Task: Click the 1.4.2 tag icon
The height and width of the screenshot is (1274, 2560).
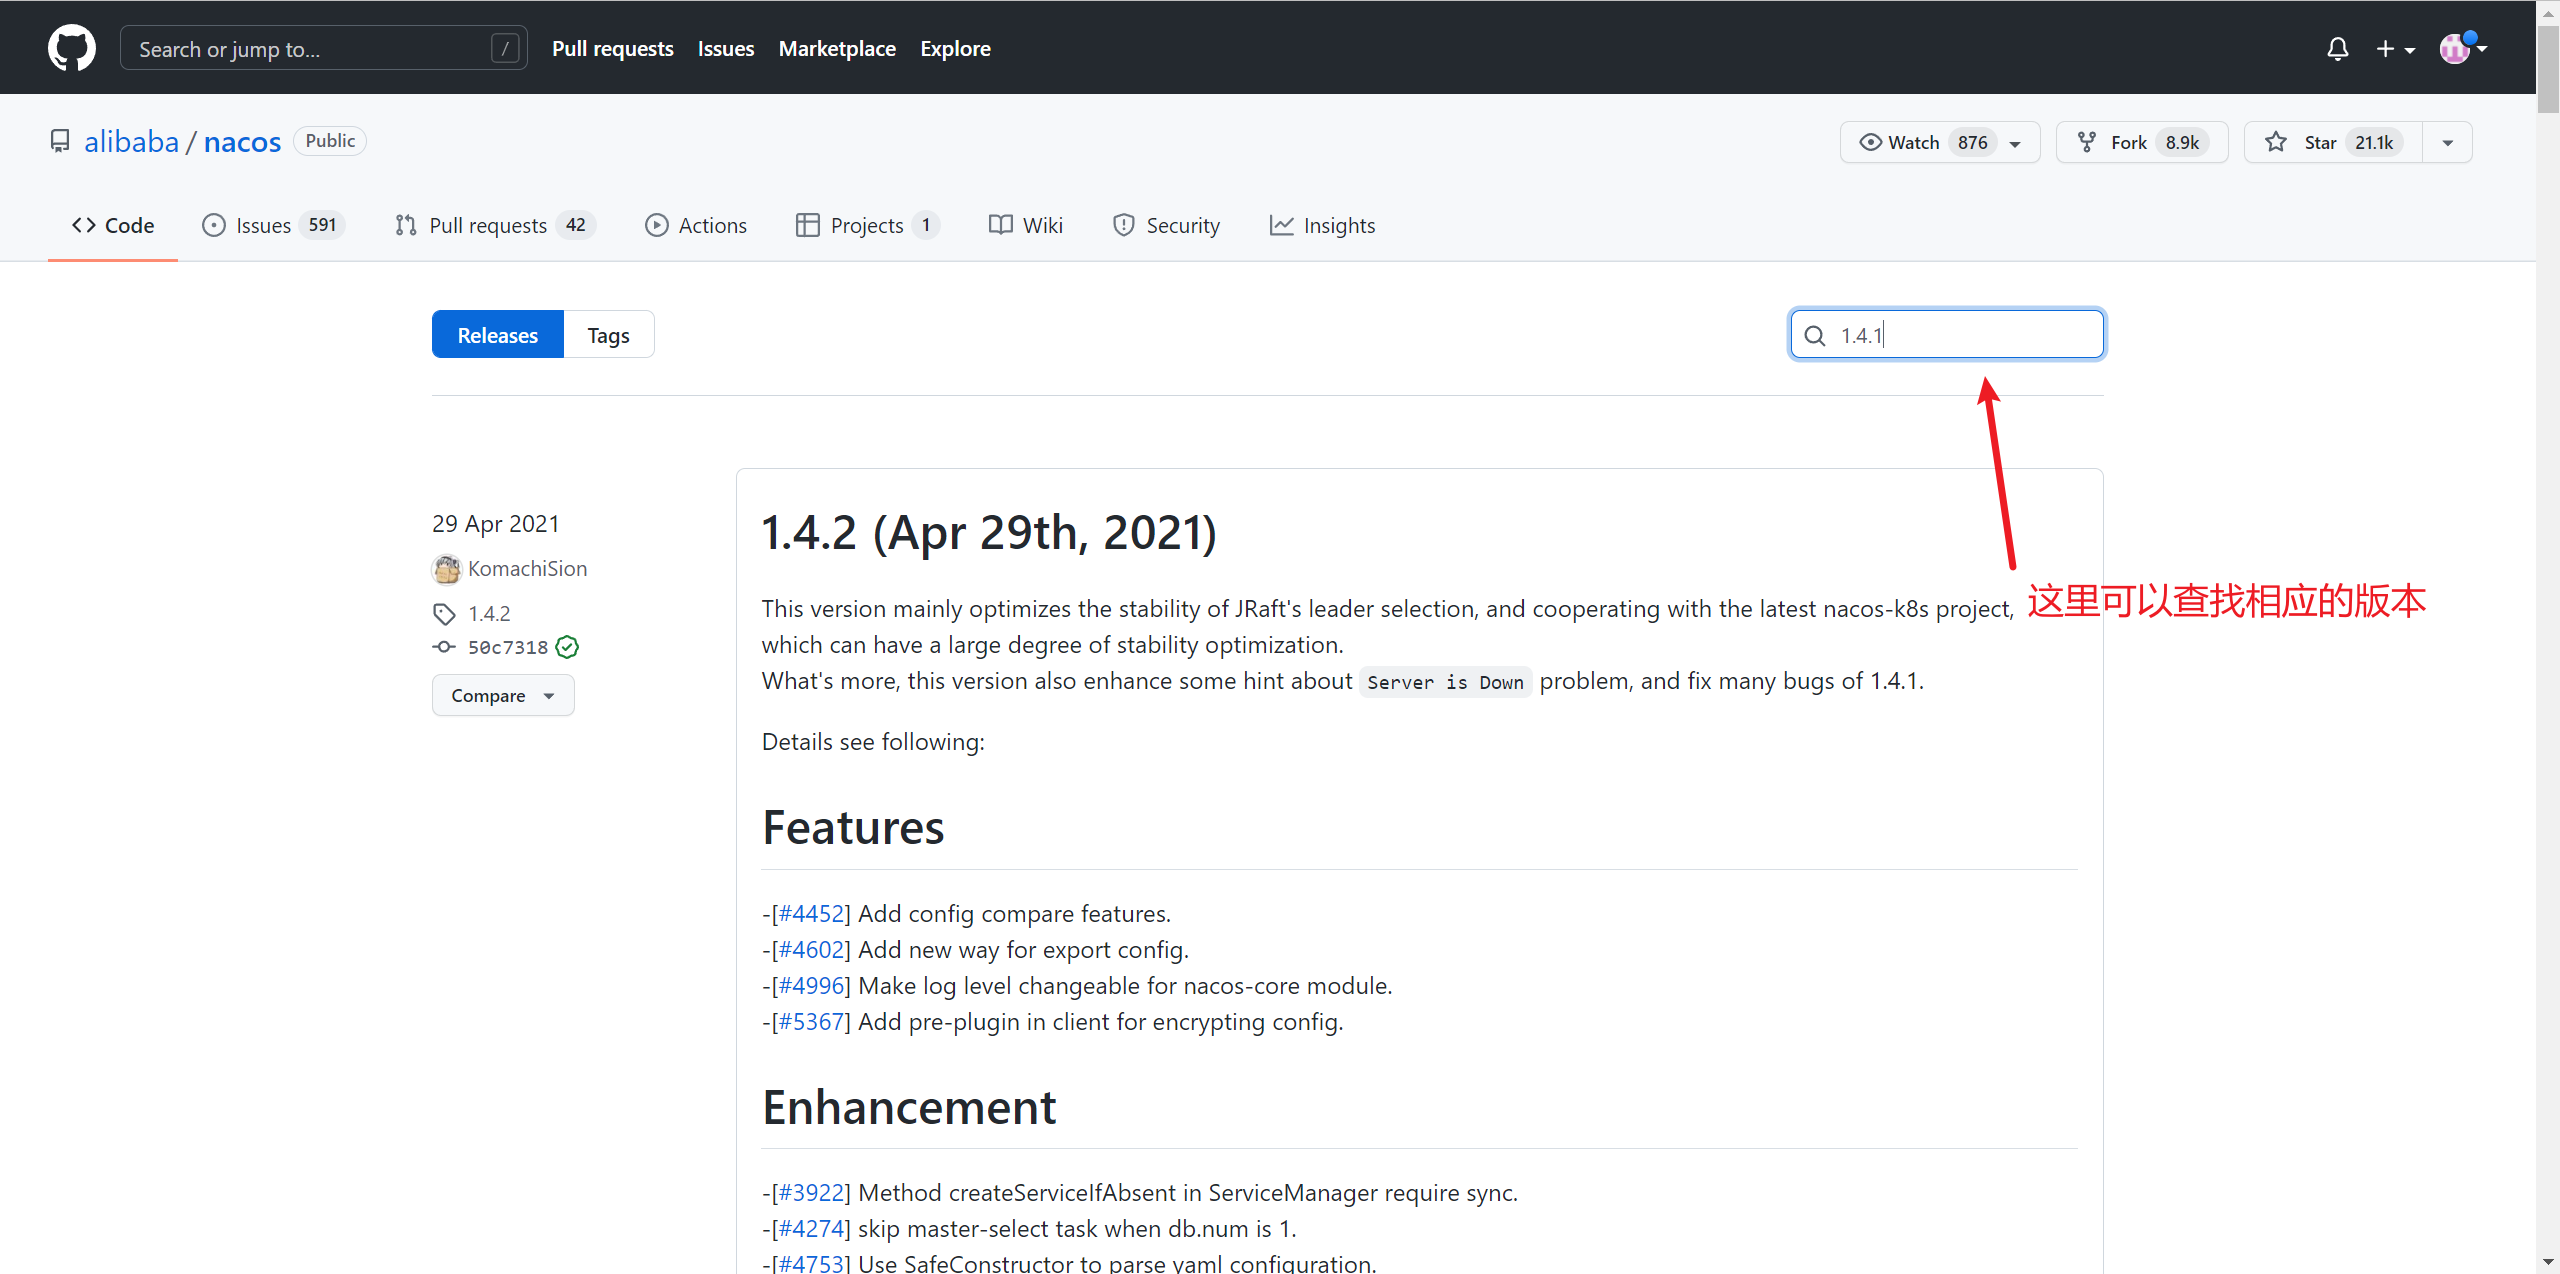Action: [444, 613]
